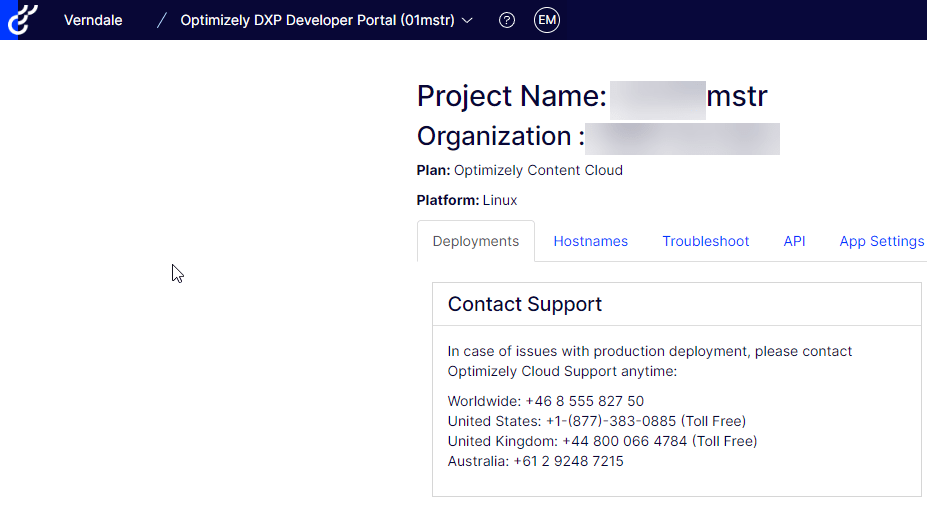Open the App Settings tab
Image resolution: width=927 pixels, height=513 pixels.
pyautogui.click(x=881, y=241)
